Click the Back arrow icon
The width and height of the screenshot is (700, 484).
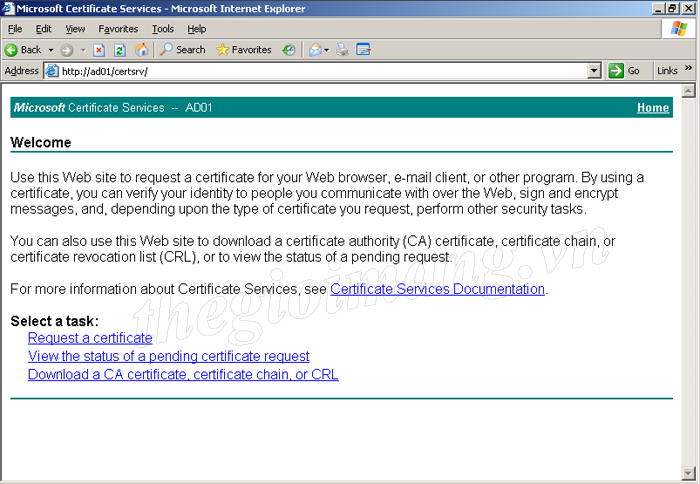[x=11, y=50]
